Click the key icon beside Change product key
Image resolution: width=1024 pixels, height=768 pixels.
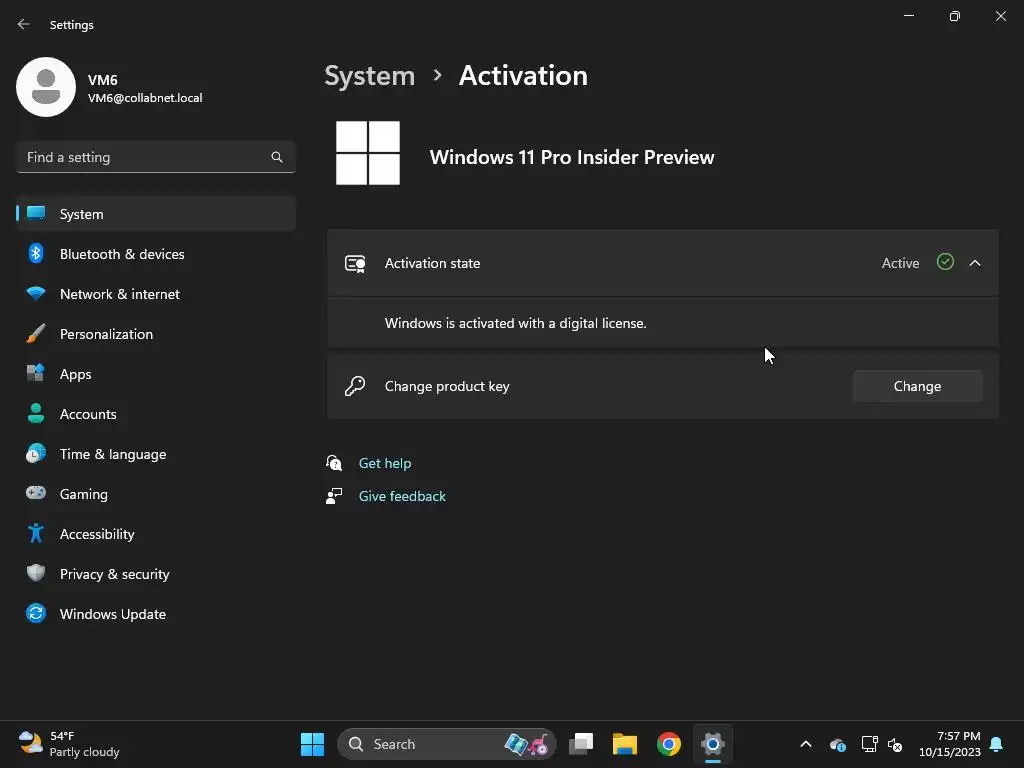coord(355,386)
